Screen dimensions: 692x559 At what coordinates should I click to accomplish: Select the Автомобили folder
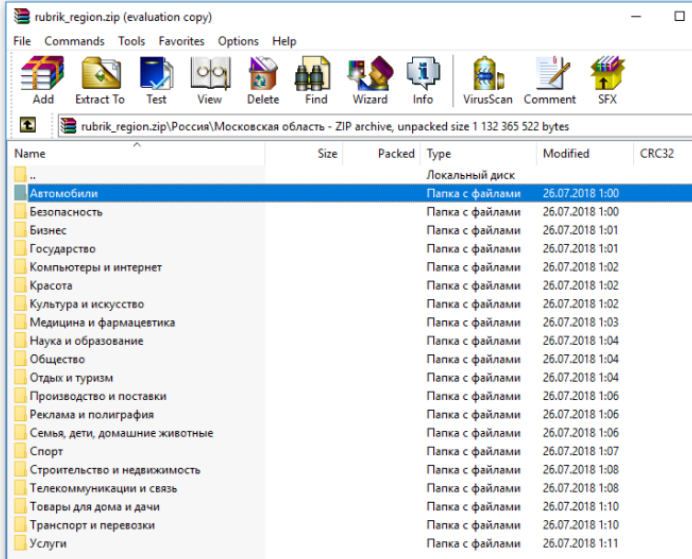[64, 193]
